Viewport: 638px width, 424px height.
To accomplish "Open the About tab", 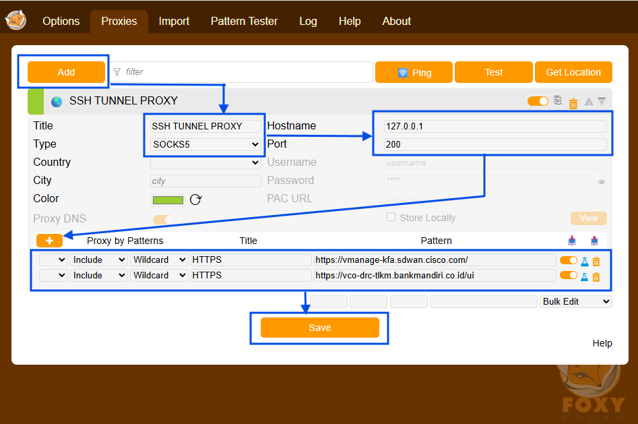I will 396,21.
